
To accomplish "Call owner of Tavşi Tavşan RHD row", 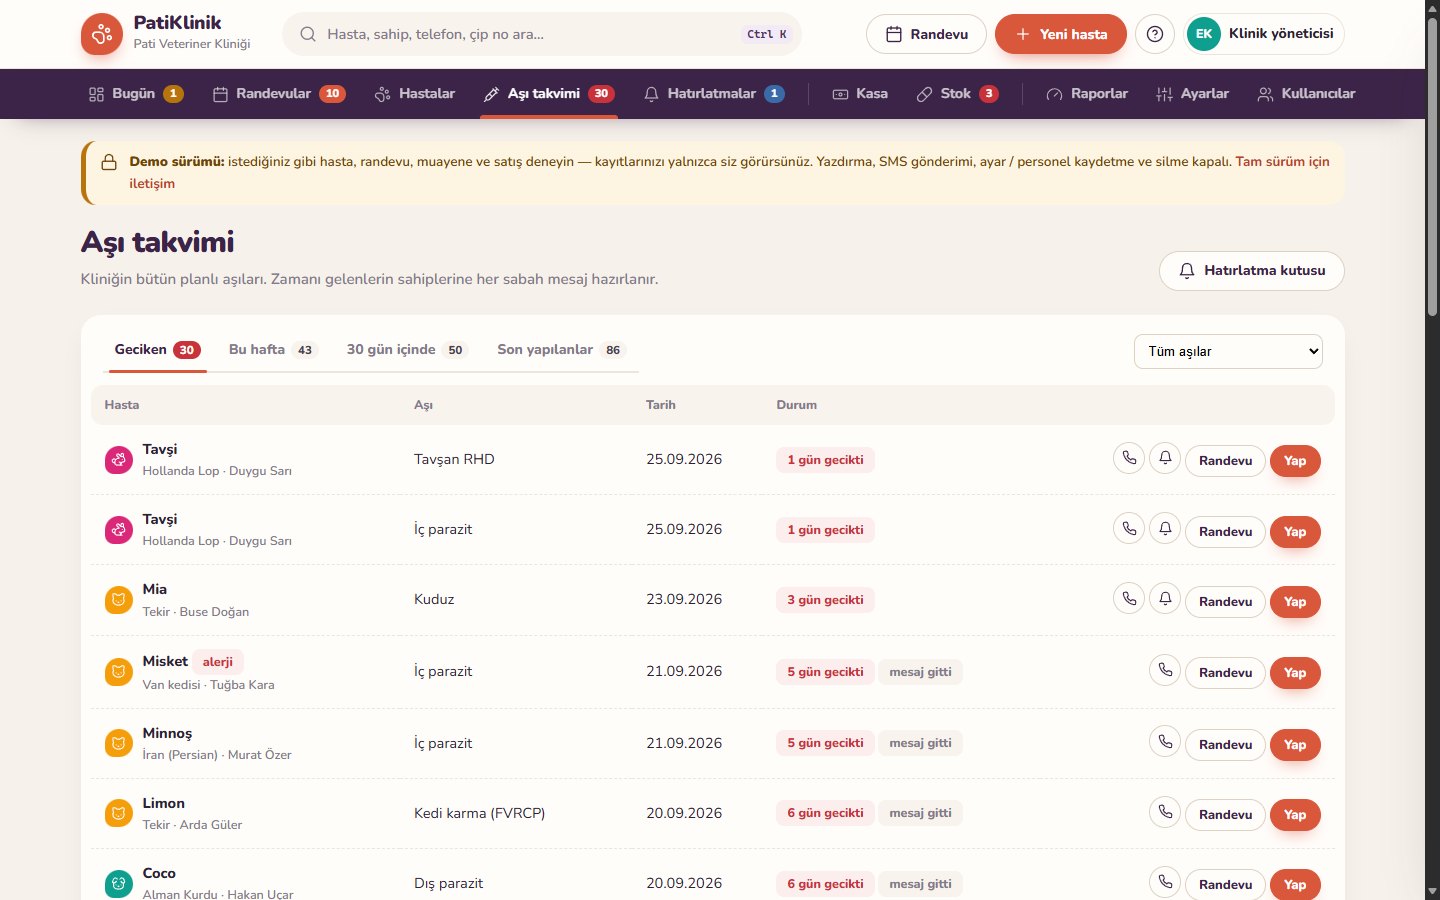I will point(1129,458).
